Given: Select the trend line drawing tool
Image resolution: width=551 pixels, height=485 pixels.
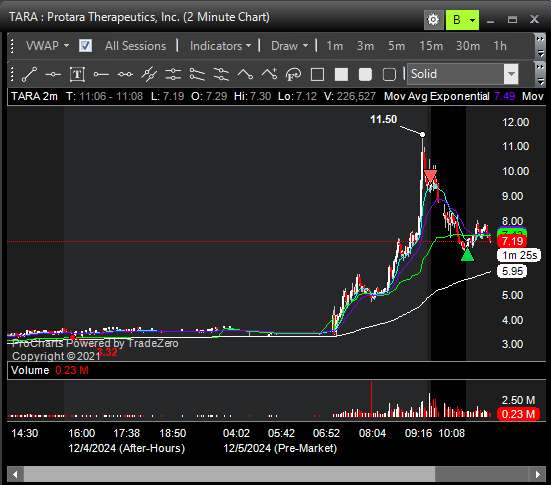Looking at the screenshot, I should tap(30, 74).
